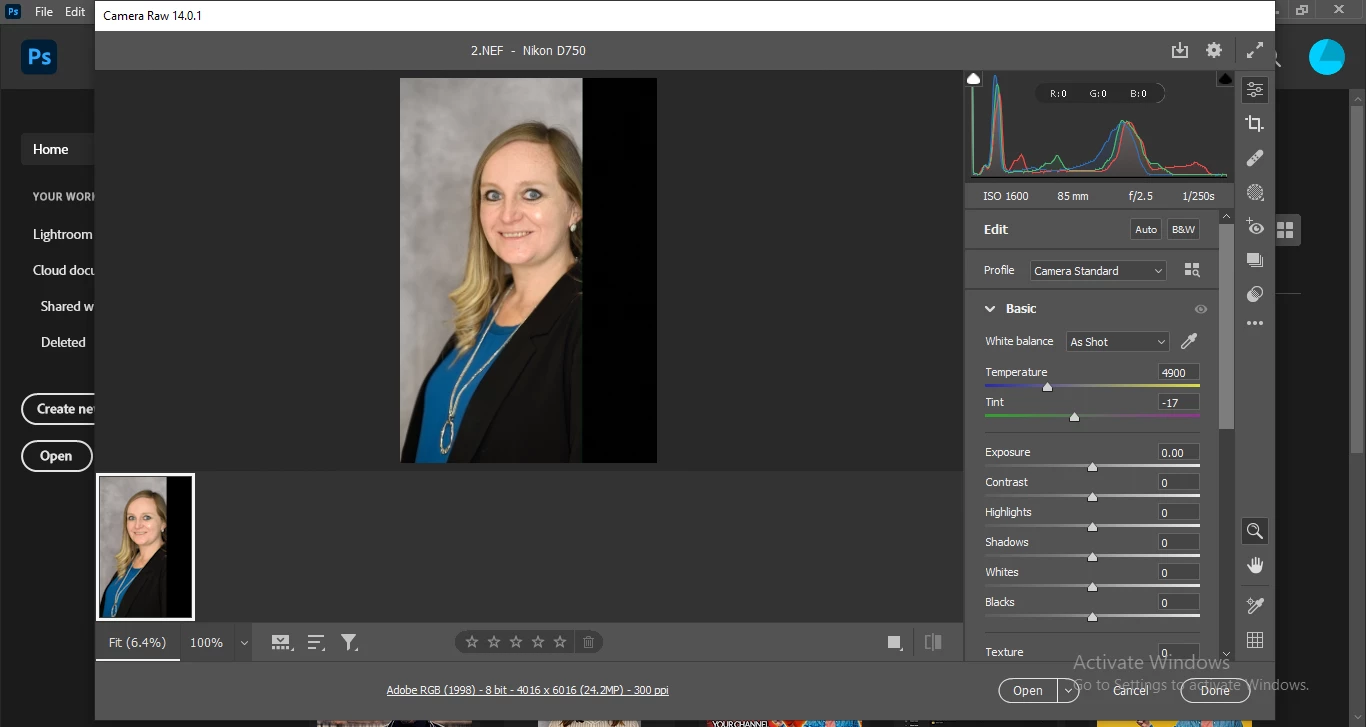Open the sort filmstrip menu icon
The image size is (1366, 727).
coord(316,643)
